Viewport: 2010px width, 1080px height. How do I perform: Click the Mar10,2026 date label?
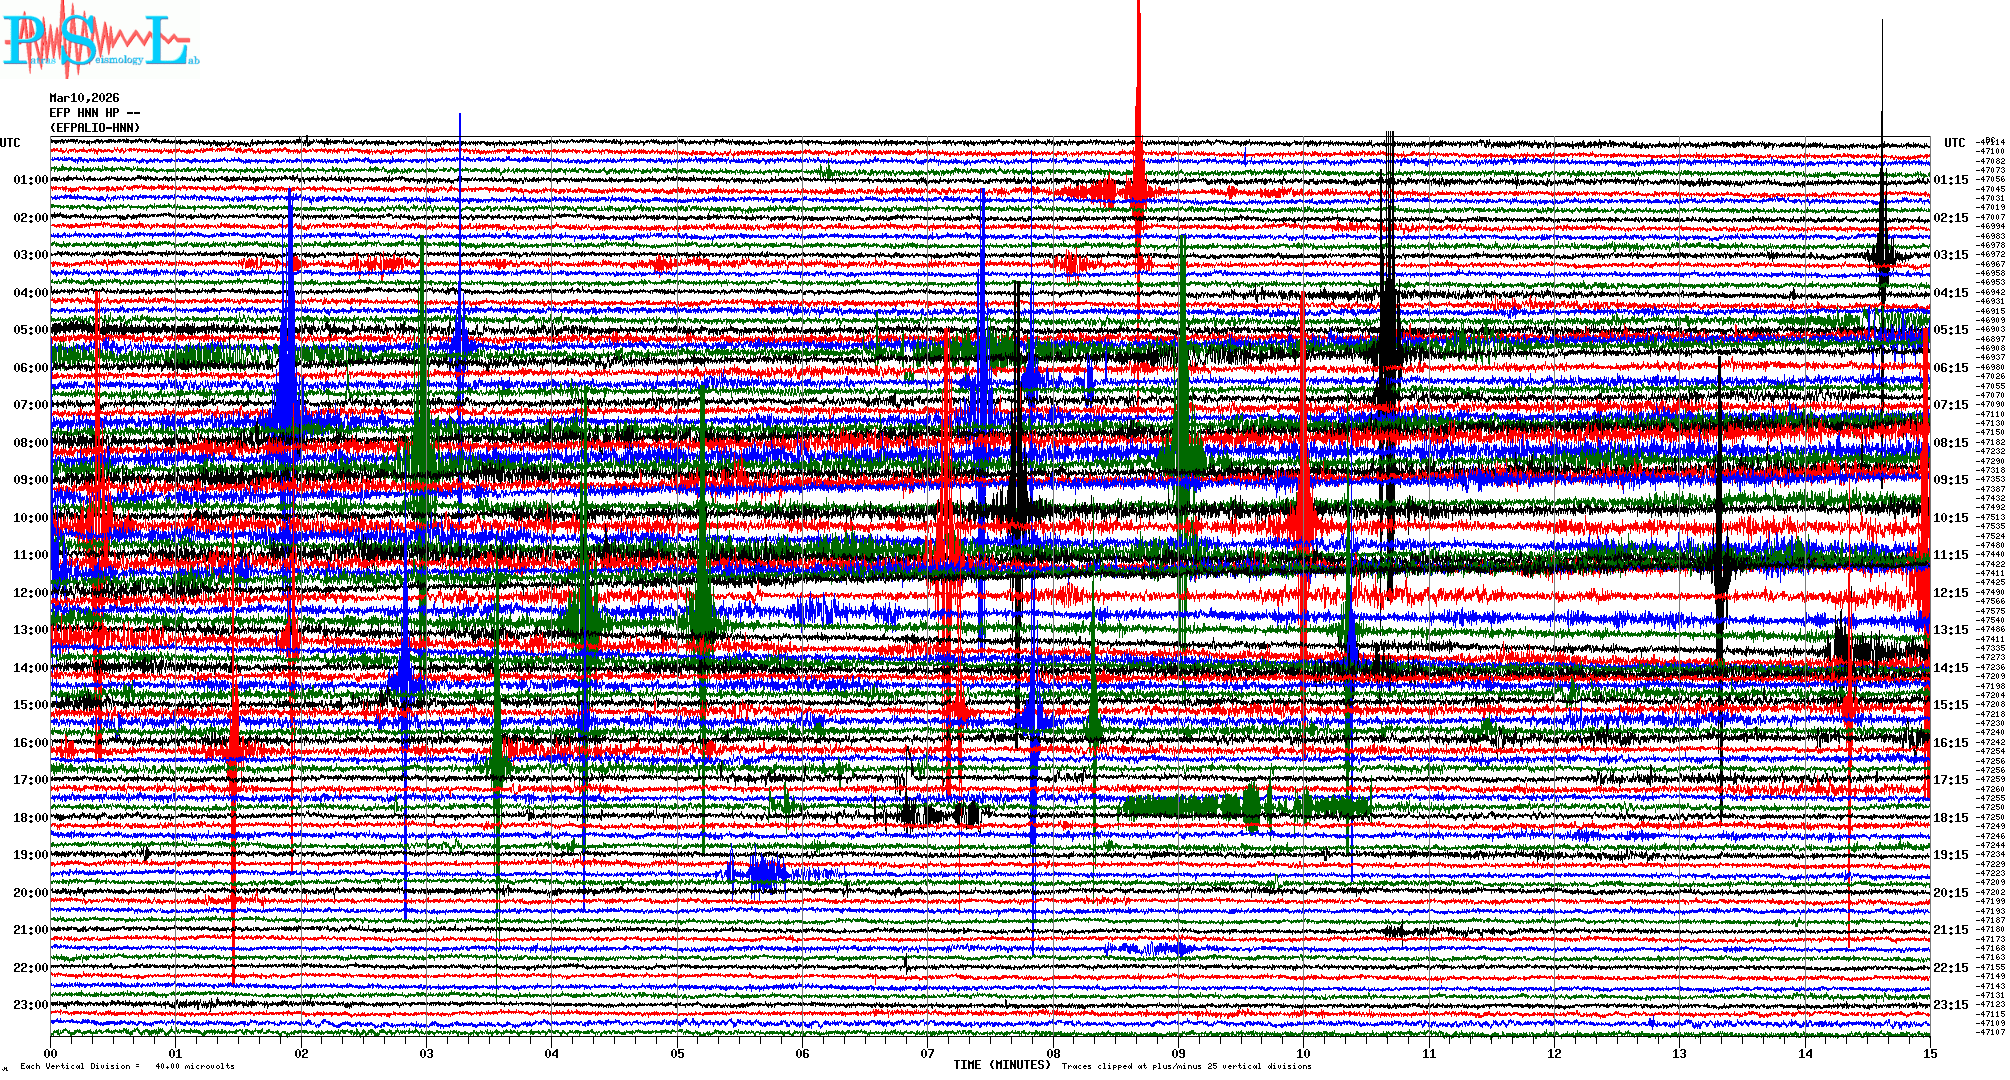84,98
